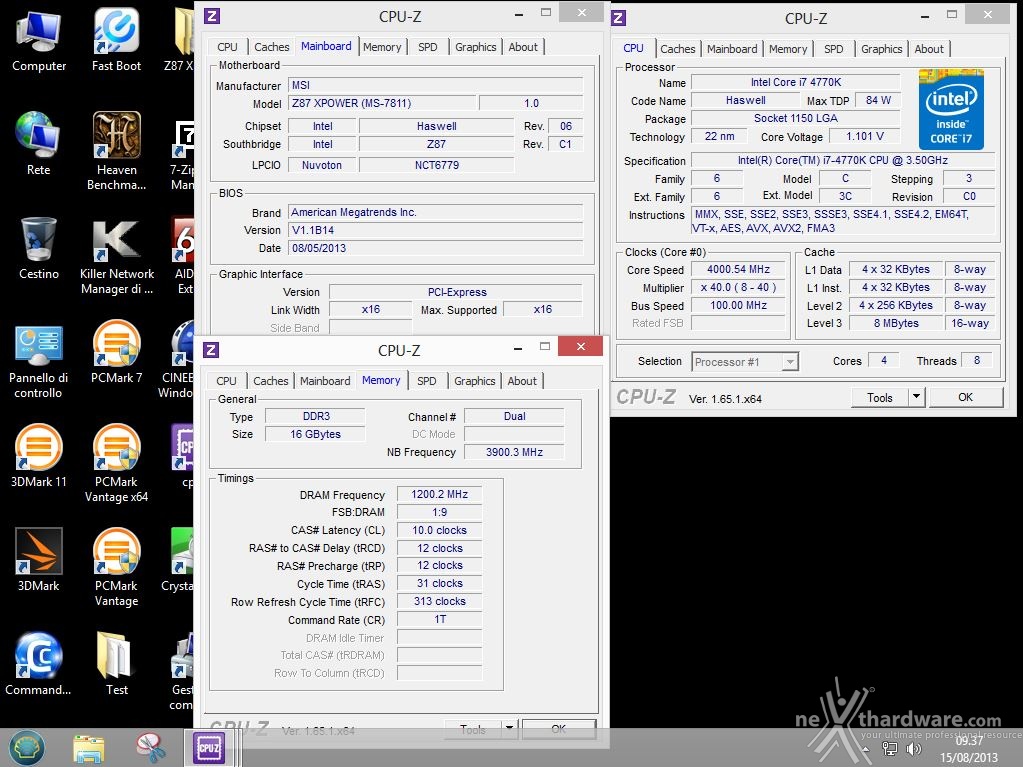Select the CPU-Z taskbar button

pyautogui.click(x=209, y=747)
